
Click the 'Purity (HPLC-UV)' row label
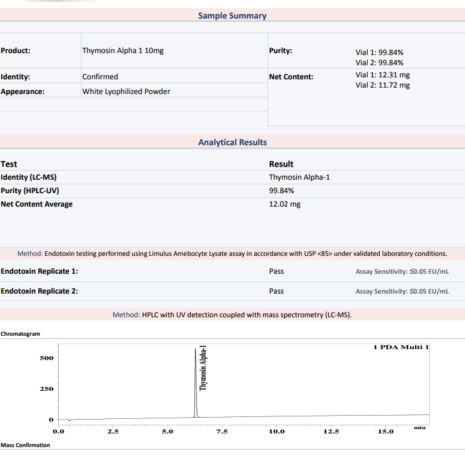[30, 191]
